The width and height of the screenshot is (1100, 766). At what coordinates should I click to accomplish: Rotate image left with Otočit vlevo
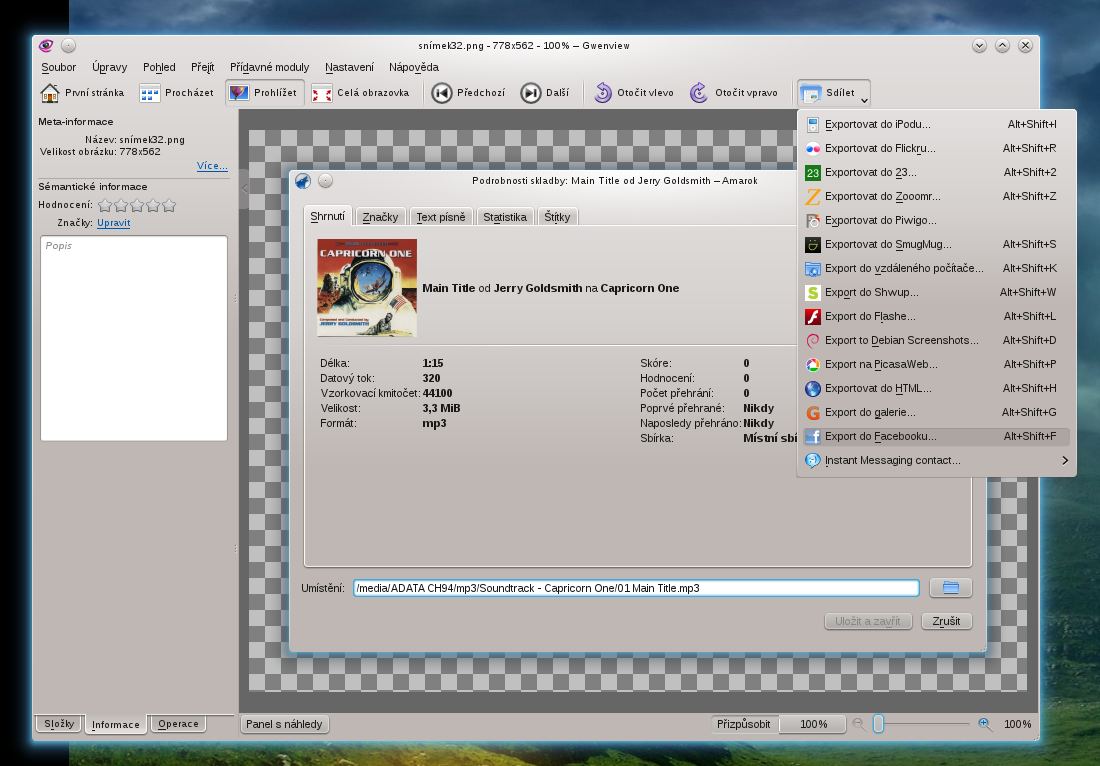603,93
